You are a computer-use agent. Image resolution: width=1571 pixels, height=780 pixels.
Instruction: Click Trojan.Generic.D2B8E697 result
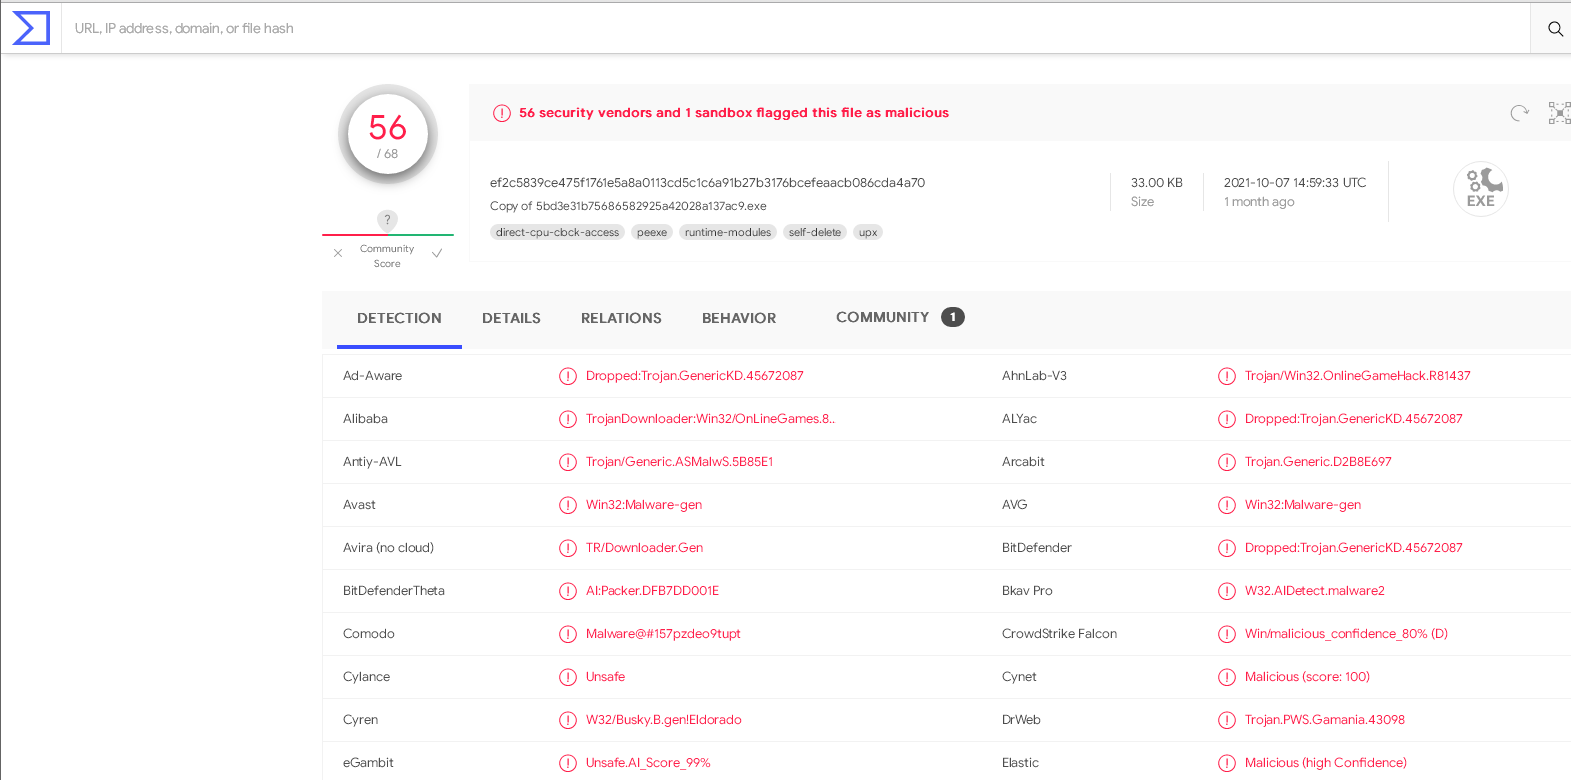(1318, 462)
